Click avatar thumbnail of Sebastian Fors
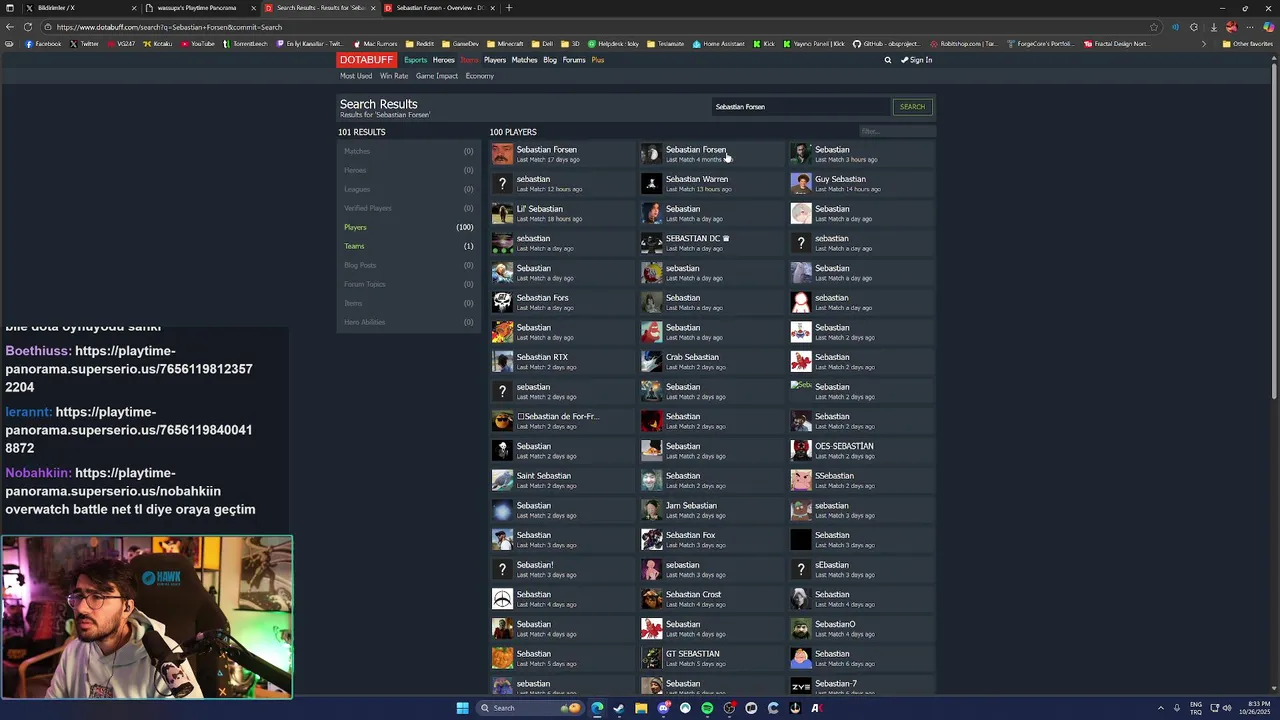This screenshot has height=720, width=1280. coord(502,302)
